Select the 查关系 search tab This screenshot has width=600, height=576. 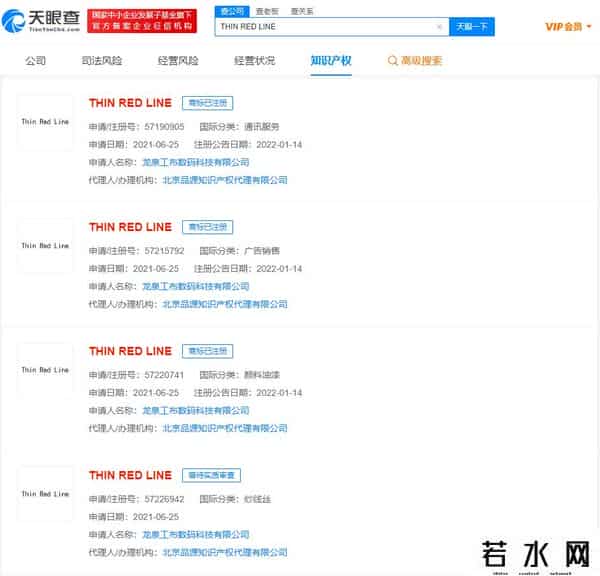(x=302, y=11)
